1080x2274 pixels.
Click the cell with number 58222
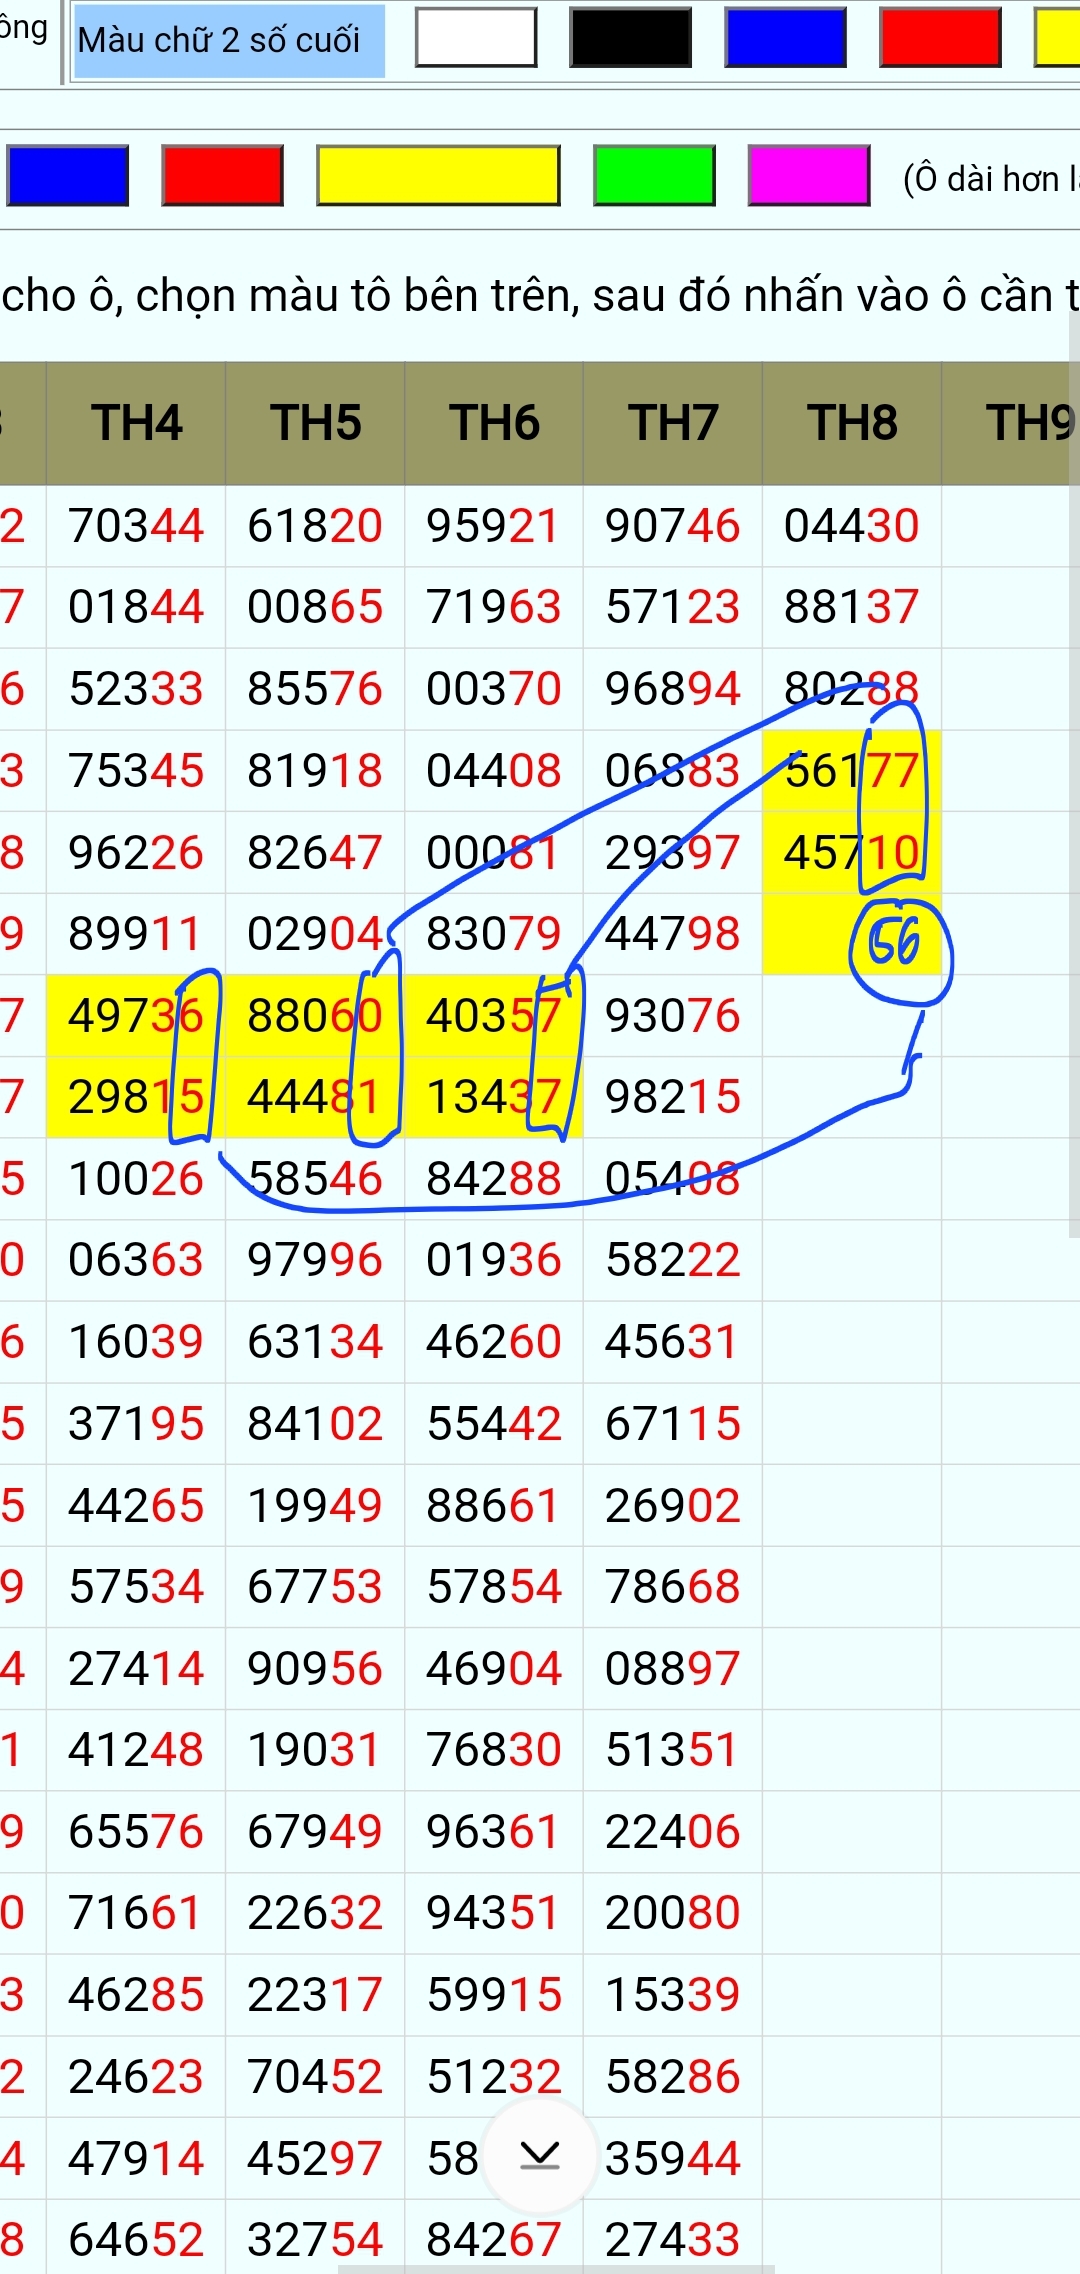pyautogui.click(x=672, y=1260)
